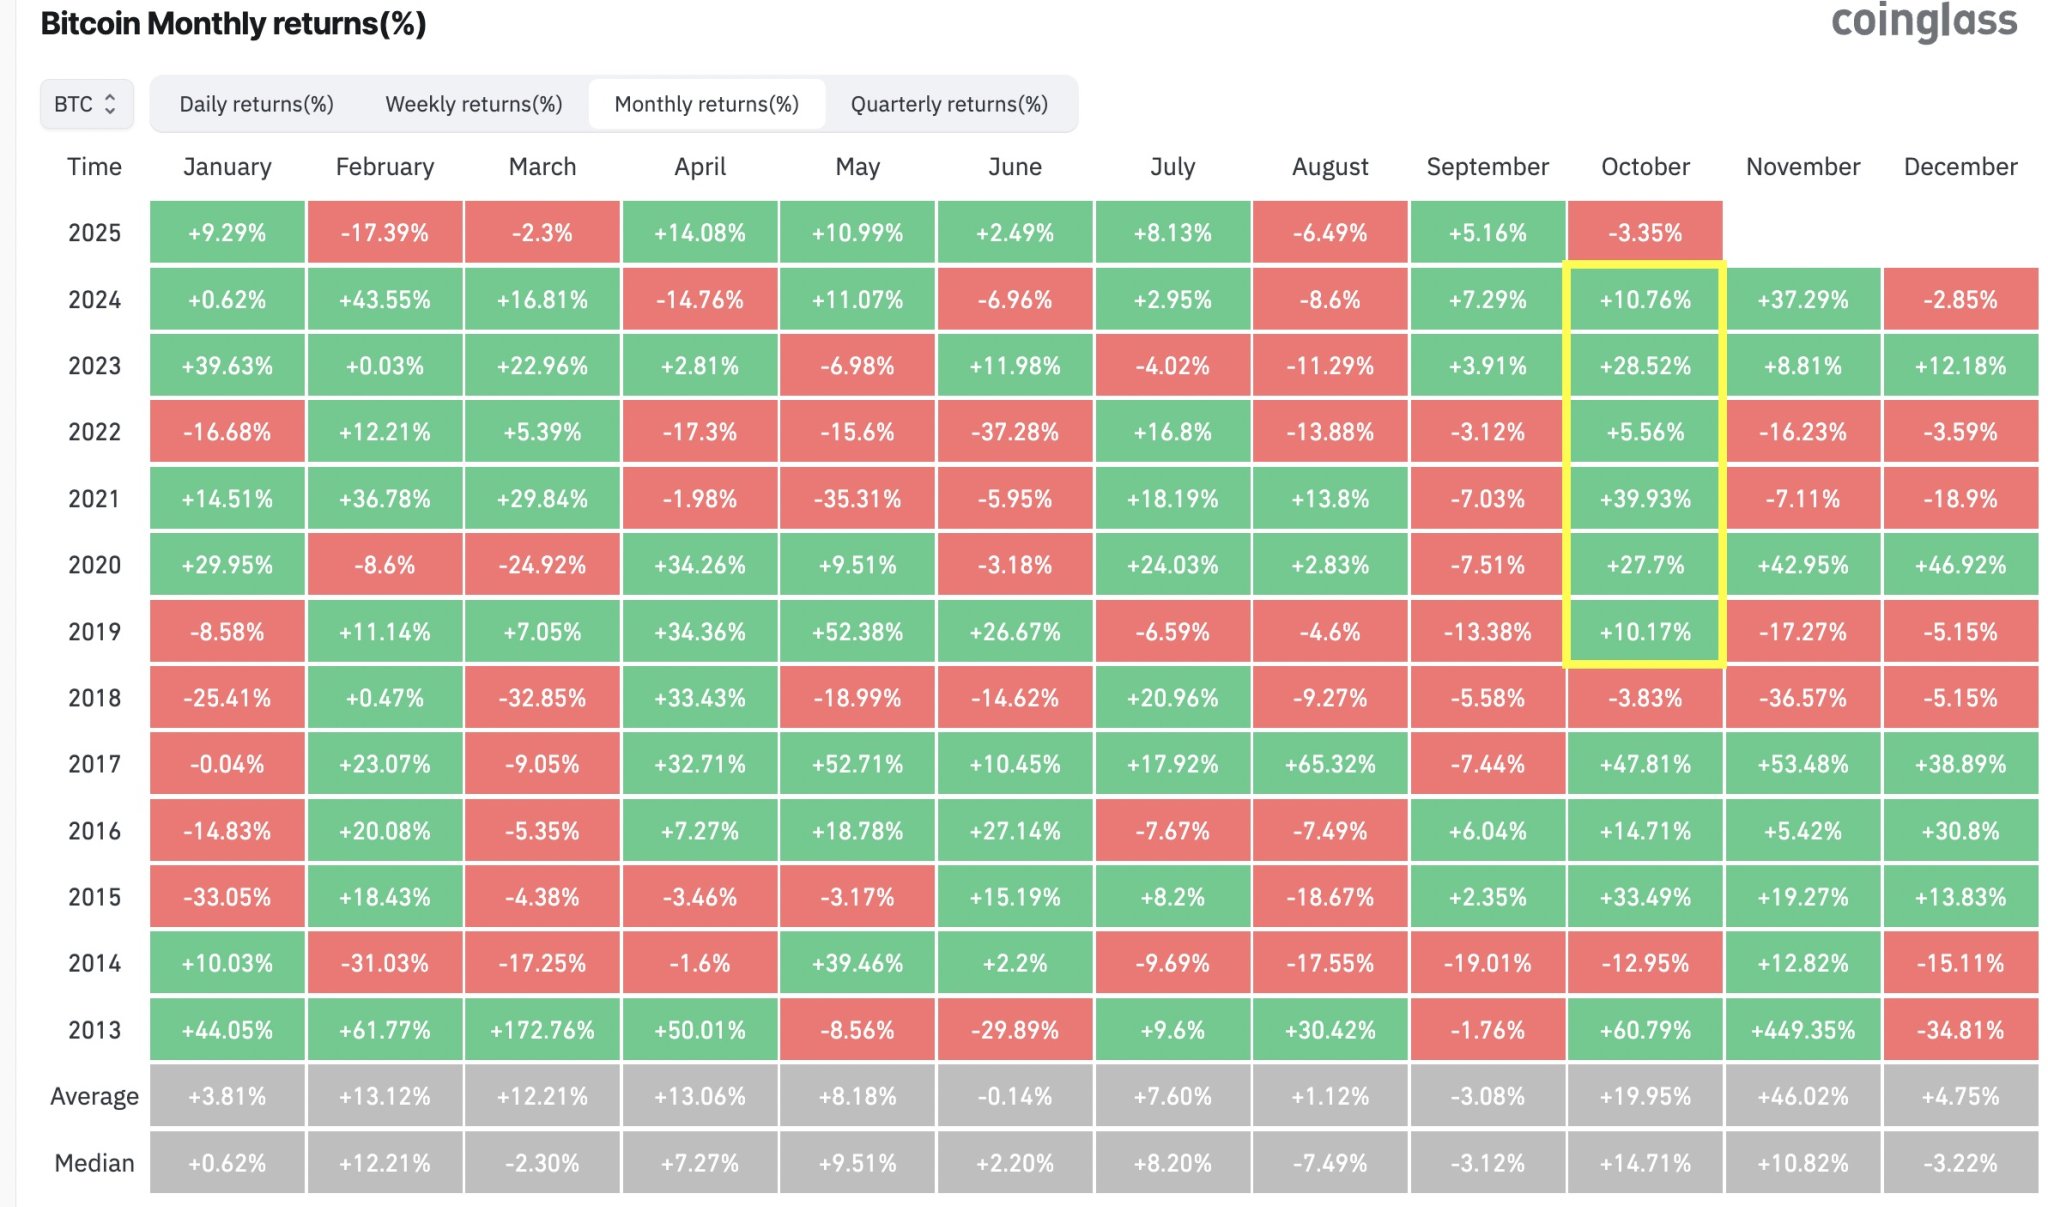Click the -3.35% October 2025 cell
This screenshot has height=1207, width=2048.
(1644, 232)
